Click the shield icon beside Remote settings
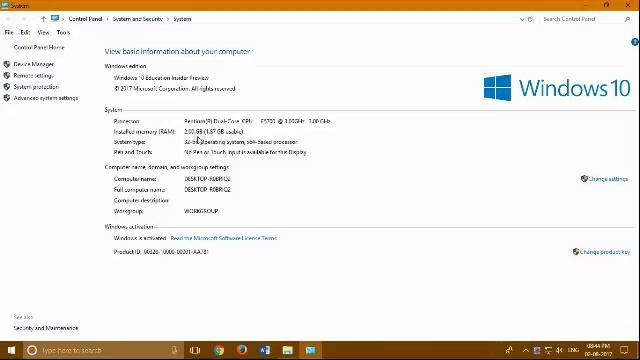Image resolution: width=640 pixels, height=360 pixels. pyautogui.click(x=7, y=76)
